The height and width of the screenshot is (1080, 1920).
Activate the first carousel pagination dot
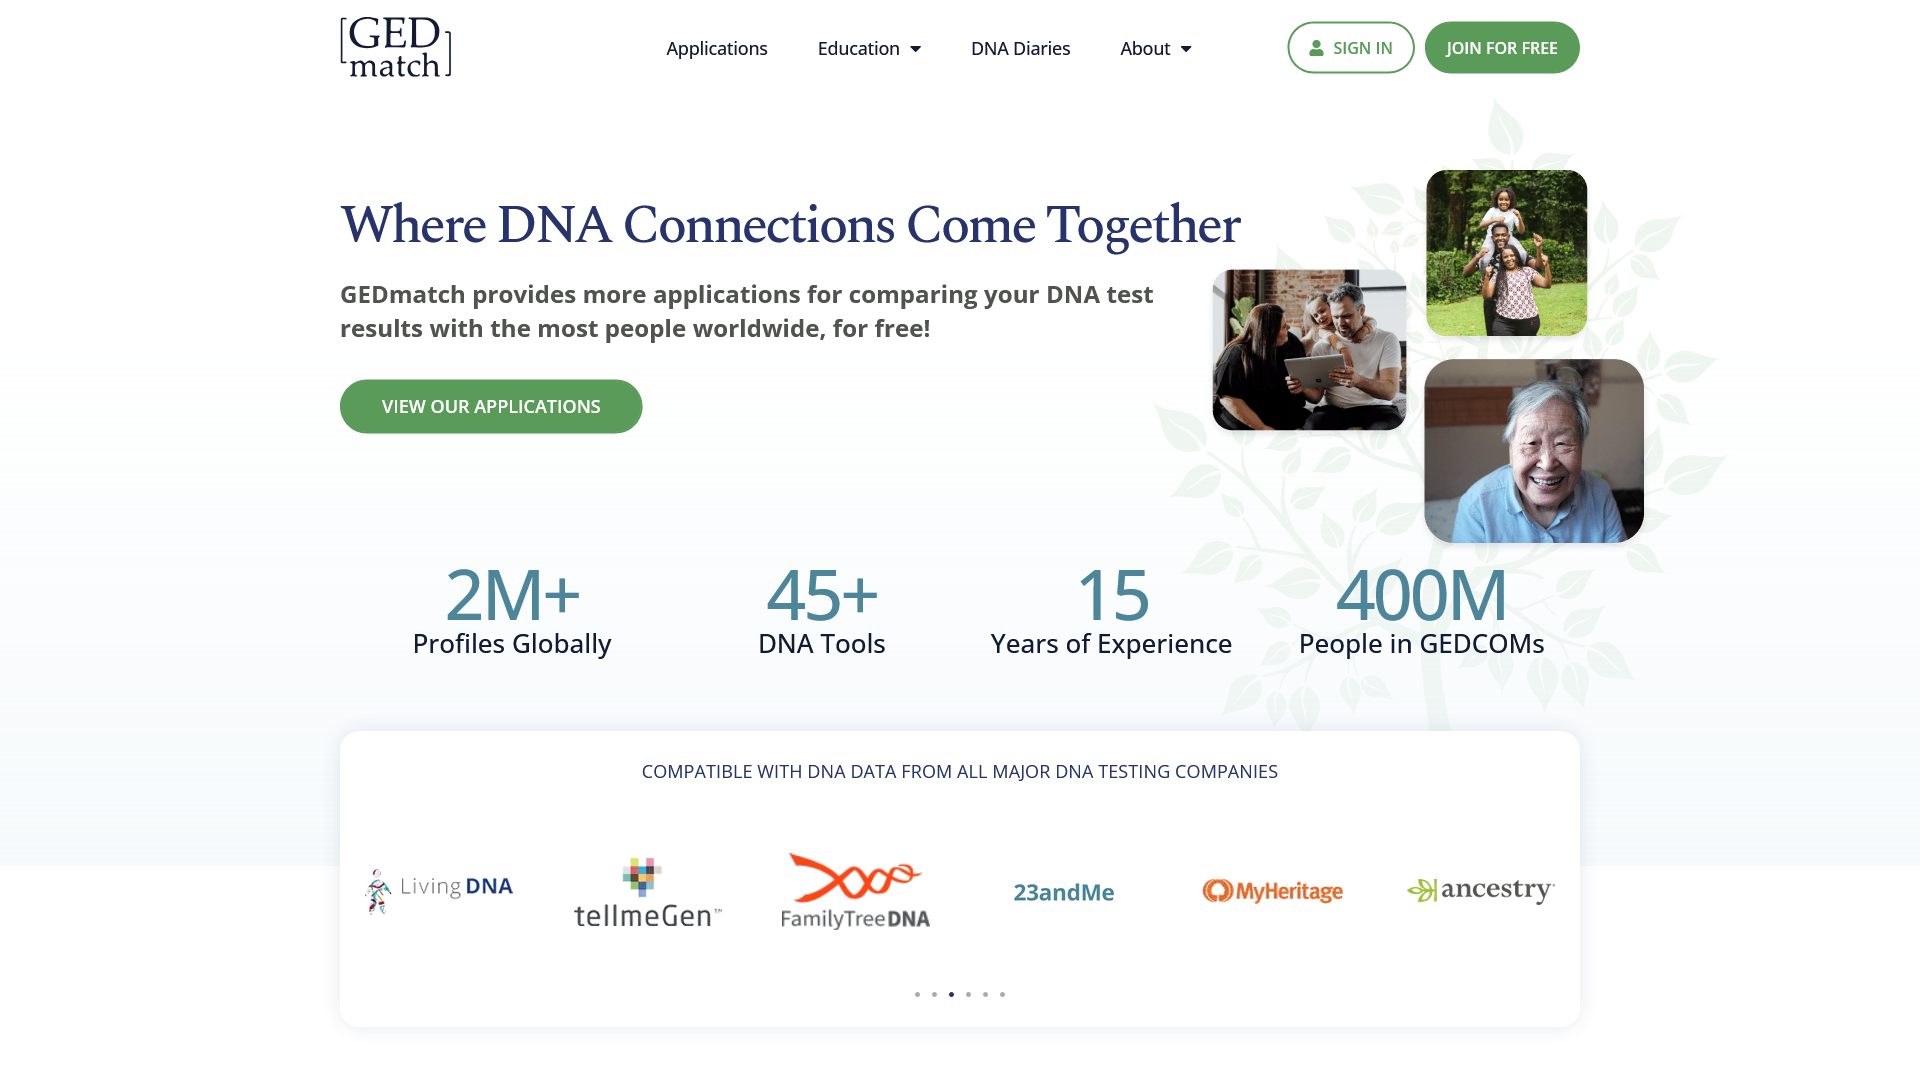click(917, 994)
